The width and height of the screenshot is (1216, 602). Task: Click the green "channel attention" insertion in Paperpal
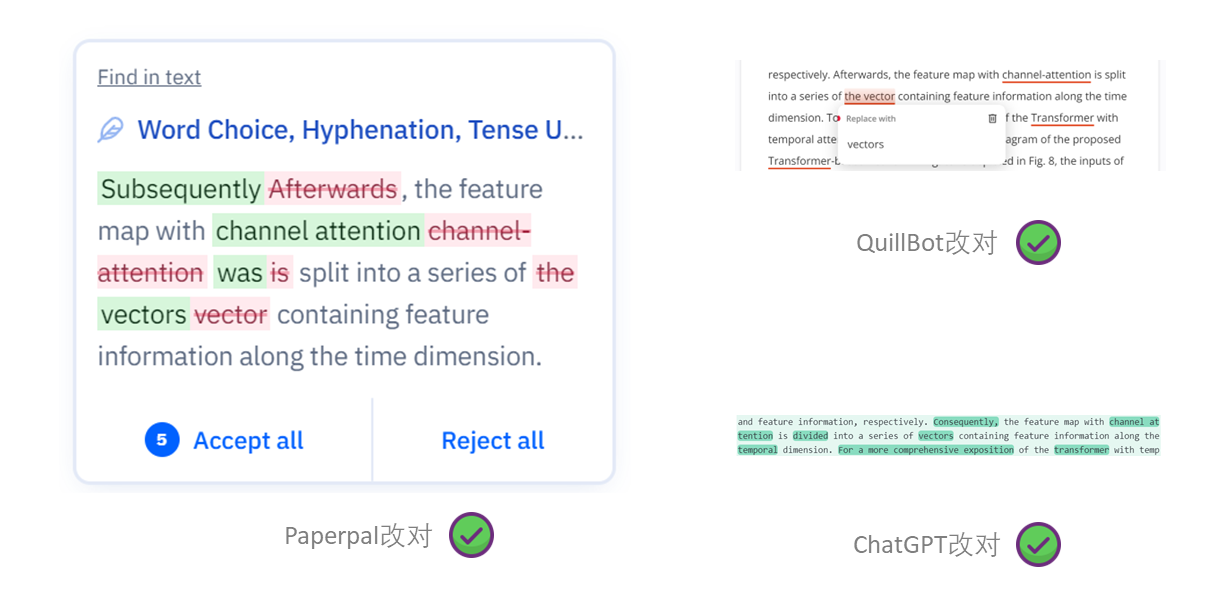(x=318, y=231)
